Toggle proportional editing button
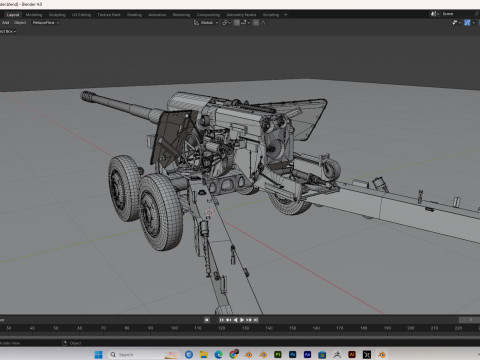The image size is (480, 360). (256, 23)
